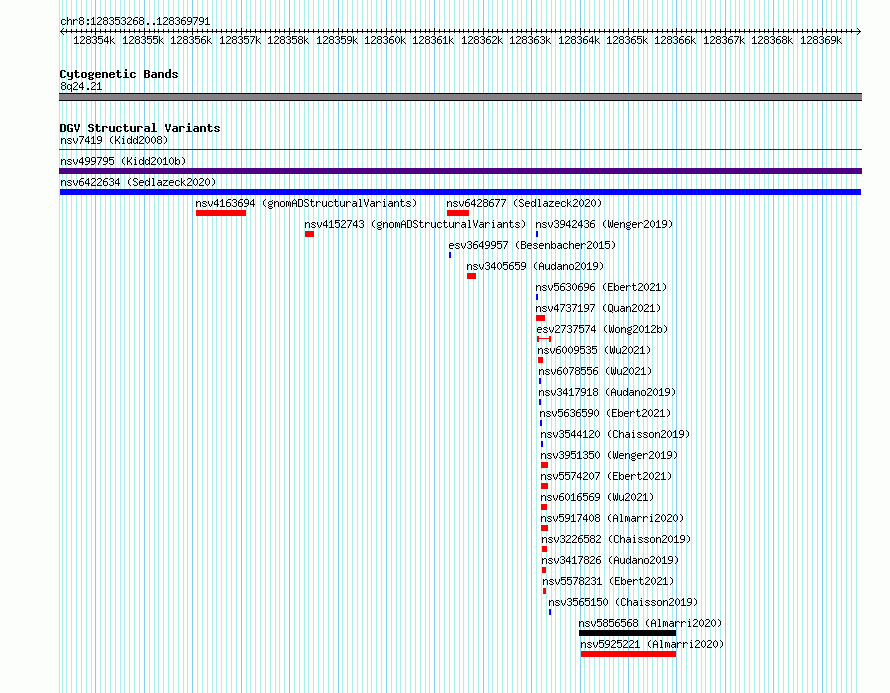
Task: Open nsv5630696 (Ebert2021) label
Action: (x=601, y=287)
